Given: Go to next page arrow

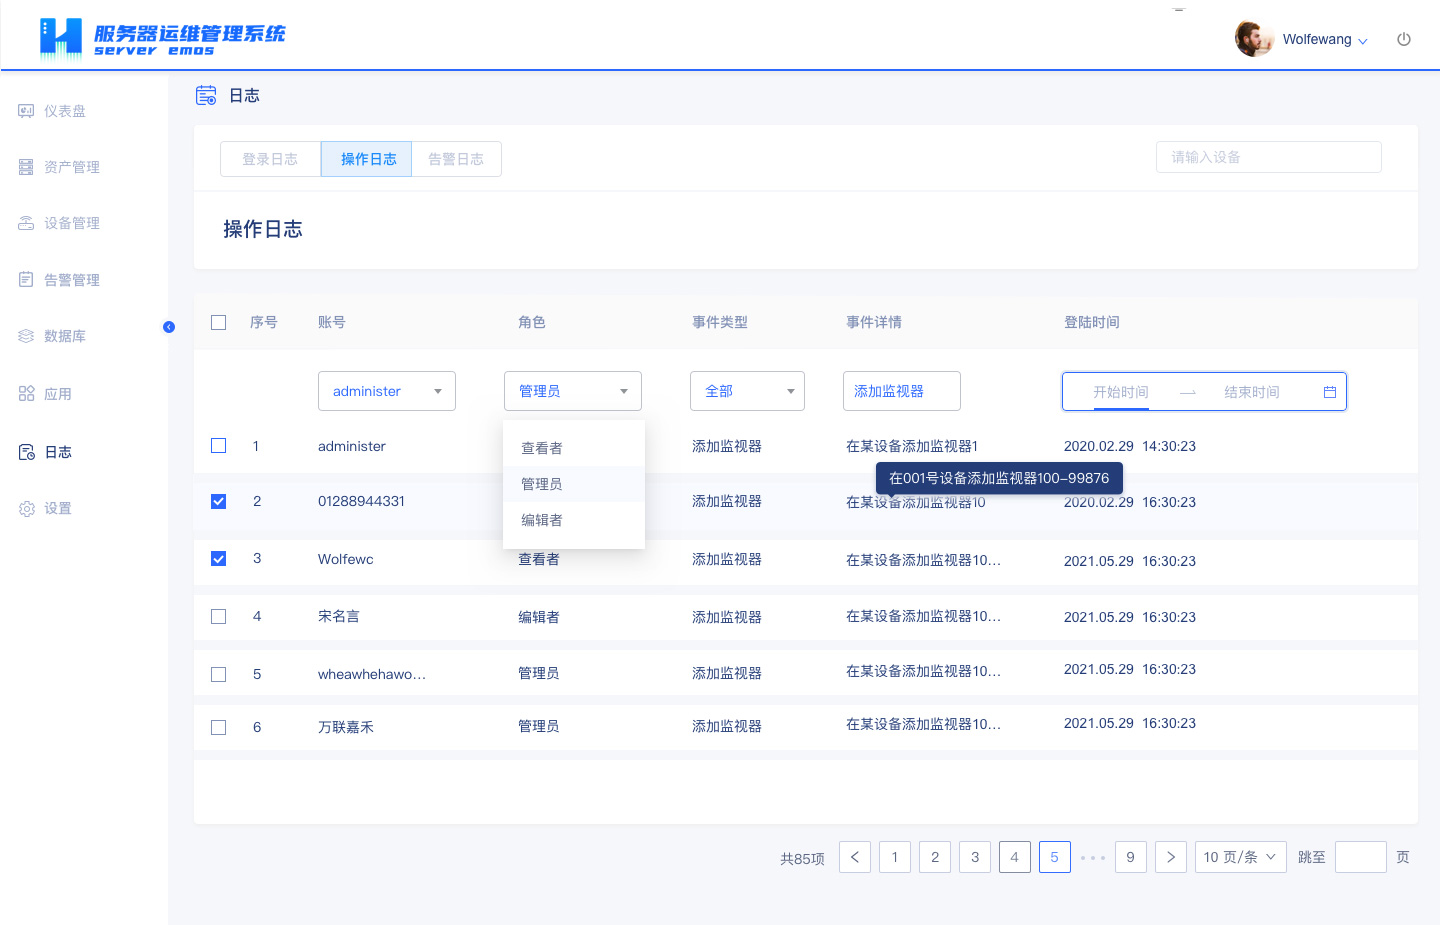Looking at the screenshot, I should [1171, 857].
